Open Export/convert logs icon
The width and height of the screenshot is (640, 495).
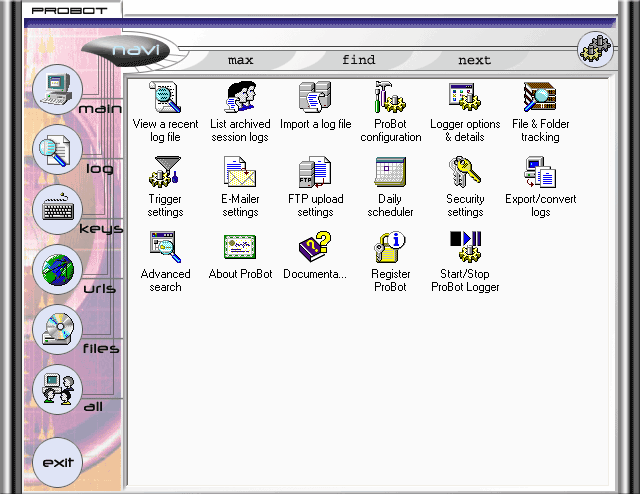(540, 172)
